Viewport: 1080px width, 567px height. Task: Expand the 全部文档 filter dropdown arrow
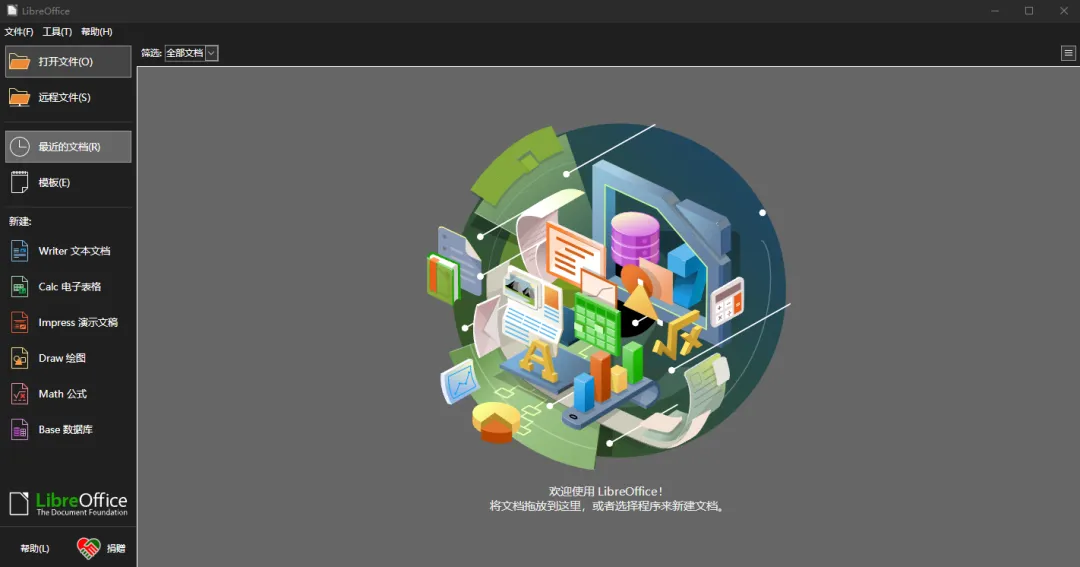coord(211,53)
